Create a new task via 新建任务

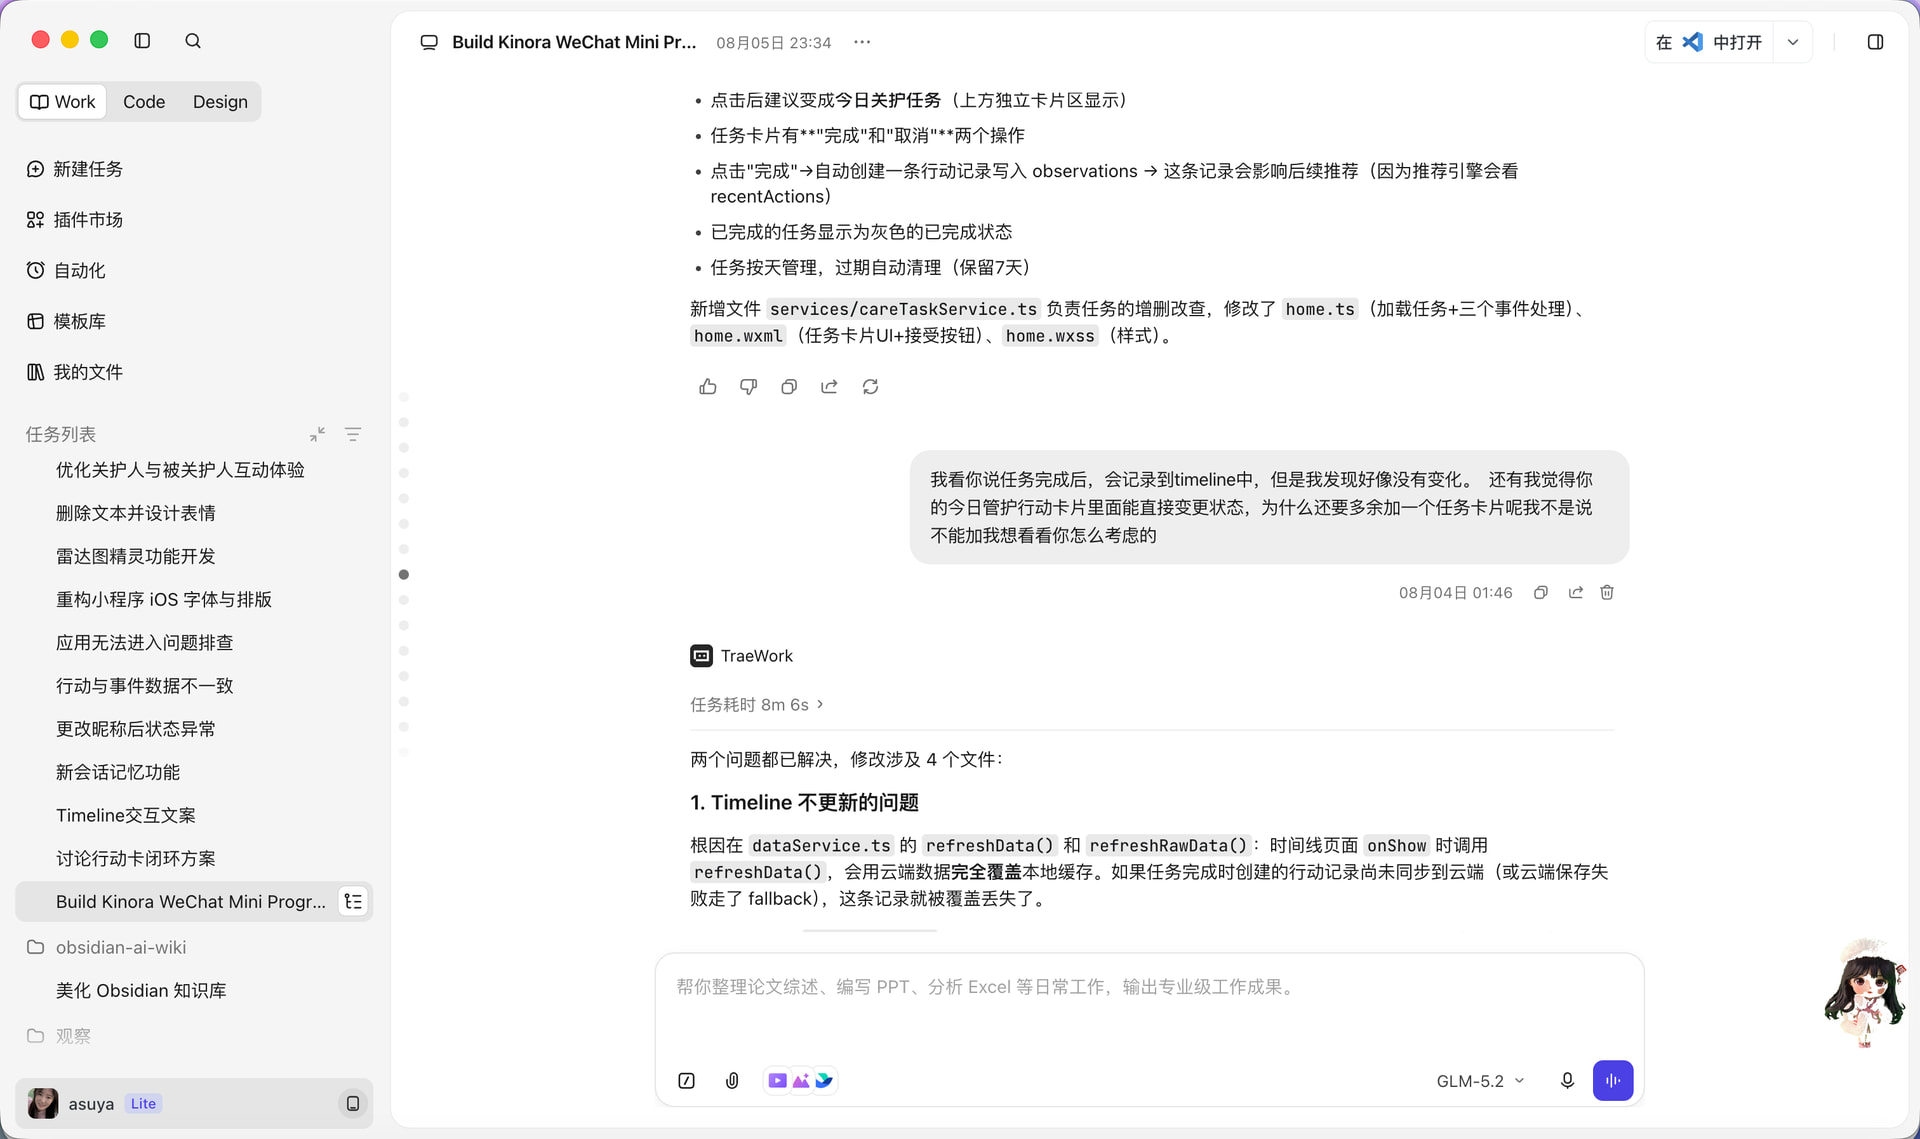(x=75, y=169)
